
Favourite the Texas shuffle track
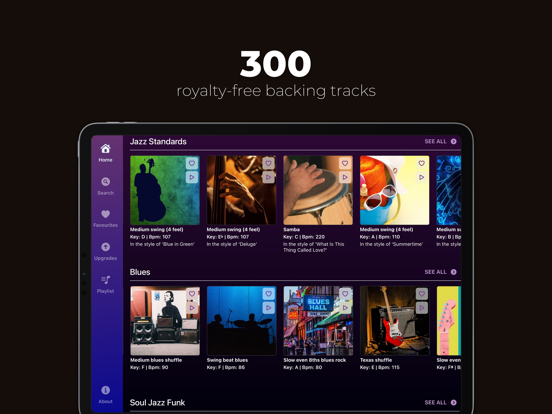(421, 294)
